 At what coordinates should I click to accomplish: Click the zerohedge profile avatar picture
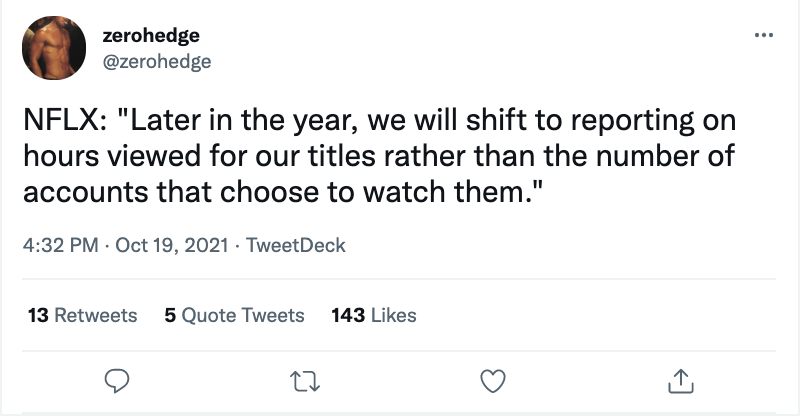pyautogui.click(x=54, y=48)
